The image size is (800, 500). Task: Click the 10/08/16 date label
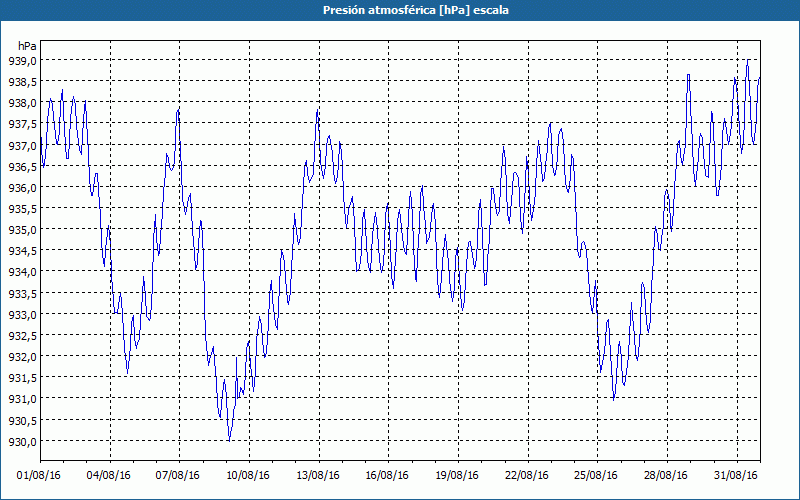[x=248, y=475]
